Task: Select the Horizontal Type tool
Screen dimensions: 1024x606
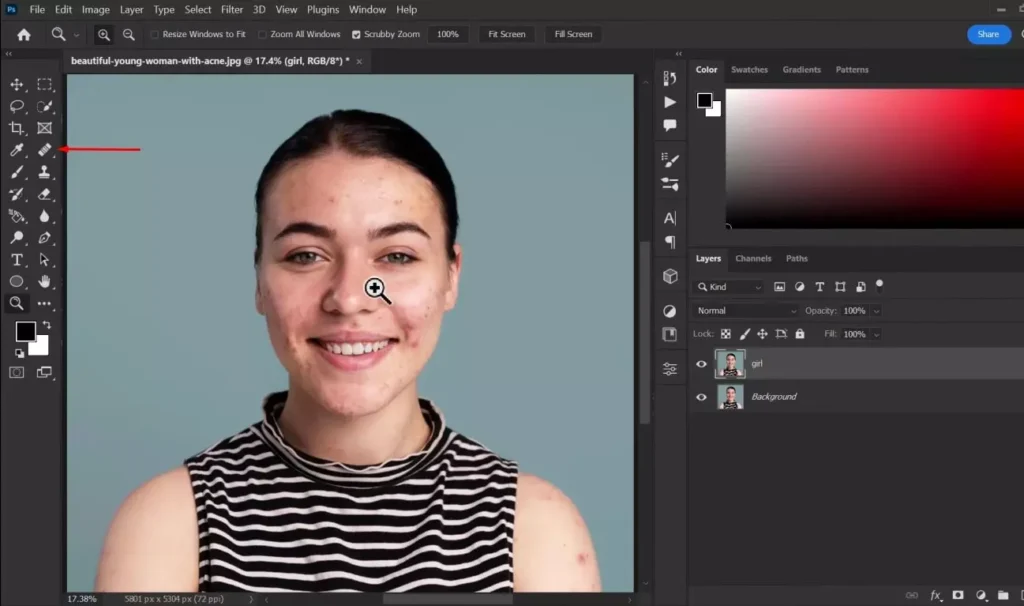Action: (x=16, y=259)
